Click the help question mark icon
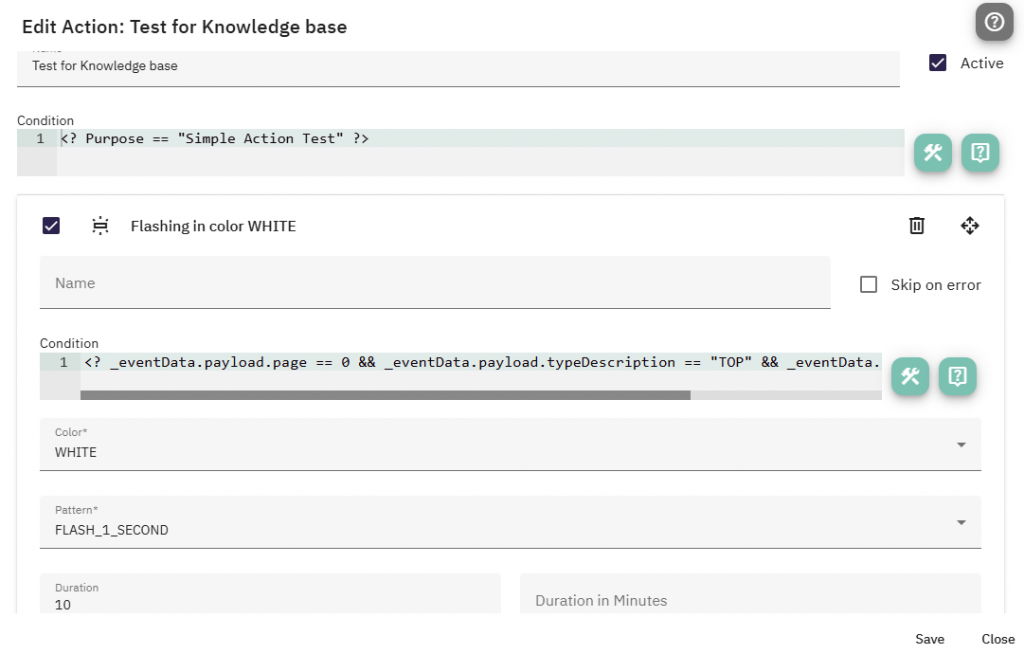 tap(993, 22)
